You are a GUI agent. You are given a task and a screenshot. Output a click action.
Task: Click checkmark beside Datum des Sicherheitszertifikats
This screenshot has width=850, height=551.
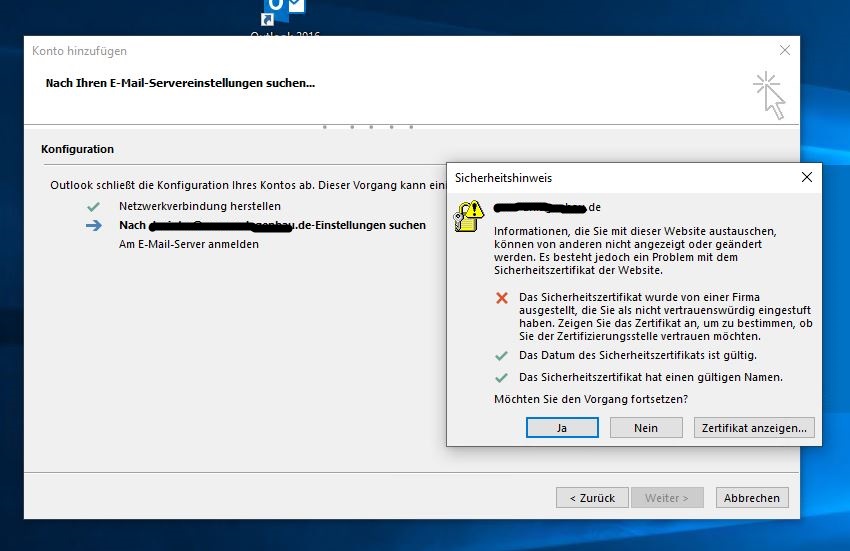click(x=501, y=356)
